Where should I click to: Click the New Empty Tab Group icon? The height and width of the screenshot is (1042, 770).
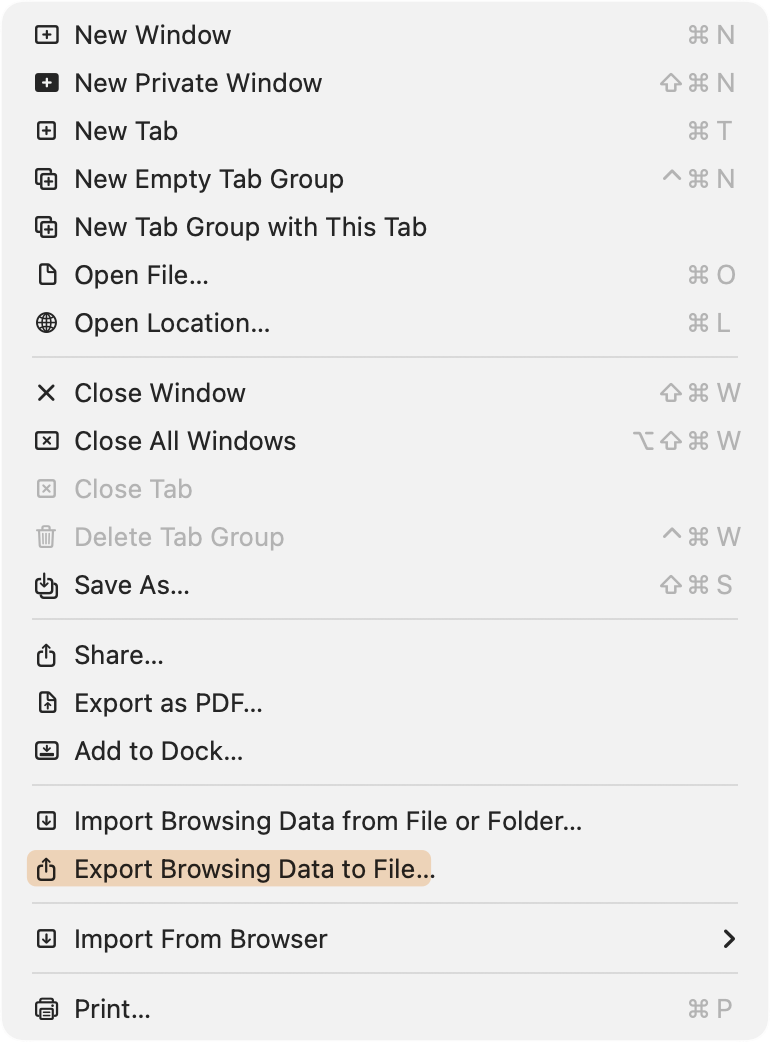click(46, 179)
